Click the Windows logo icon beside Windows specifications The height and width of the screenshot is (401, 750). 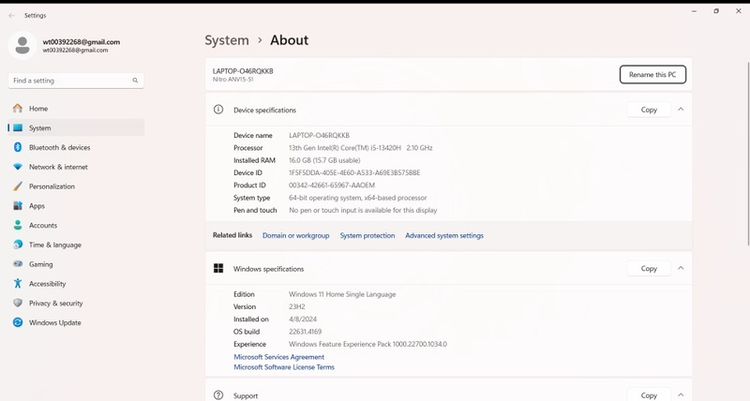pos(218,268)
